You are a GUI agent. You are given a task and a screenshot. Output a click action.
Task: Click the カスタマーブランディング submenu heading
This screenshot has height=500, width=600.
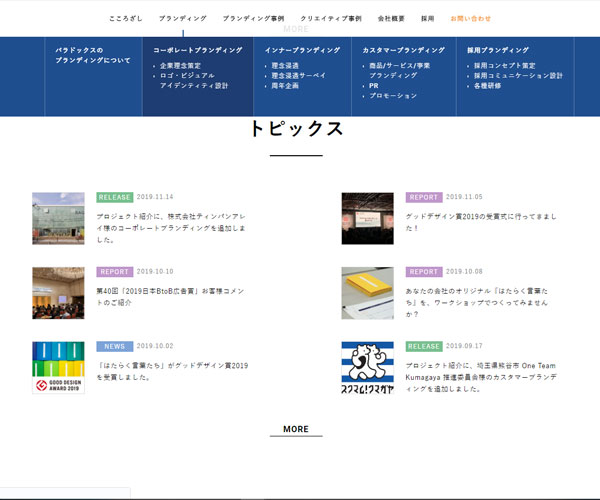(x=403, y=49)
